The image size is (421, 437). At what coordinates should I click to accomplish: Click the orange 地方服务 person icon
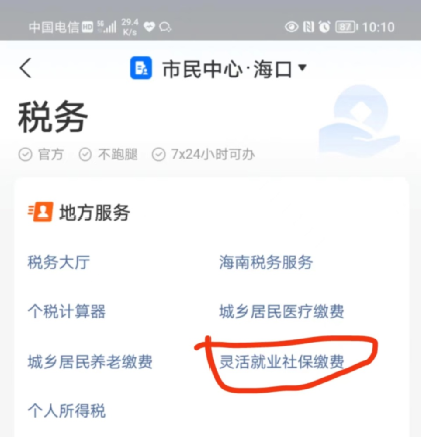(40, 212)
